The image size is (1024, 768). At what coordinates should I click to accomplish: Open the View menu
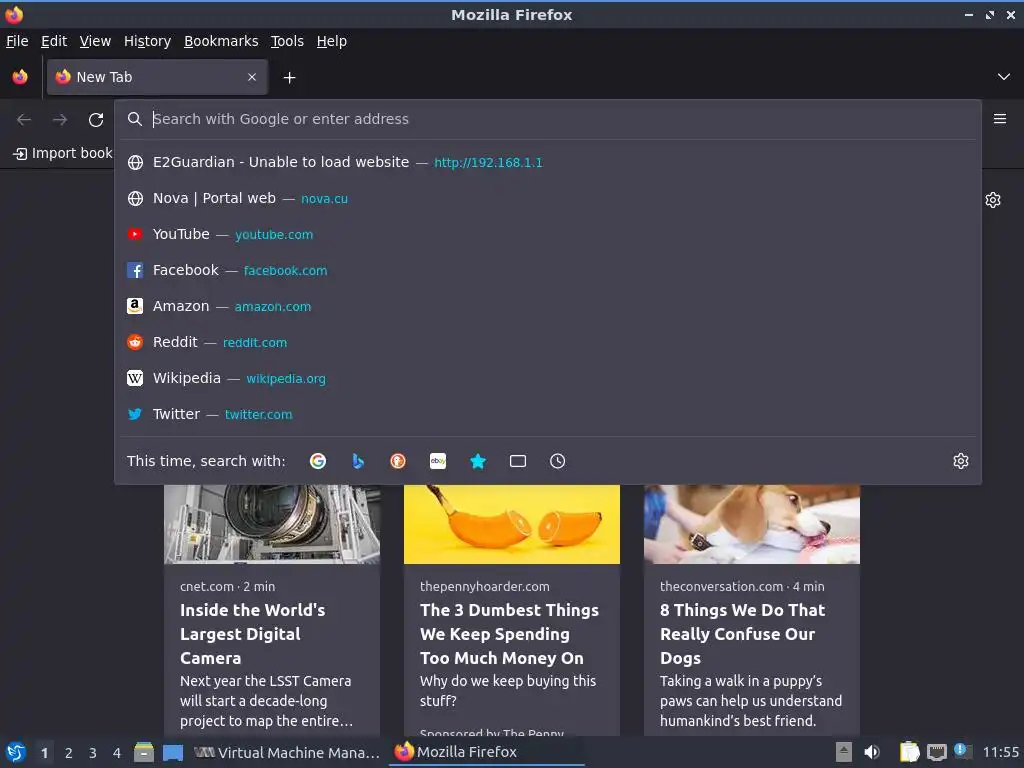(95, 41)
